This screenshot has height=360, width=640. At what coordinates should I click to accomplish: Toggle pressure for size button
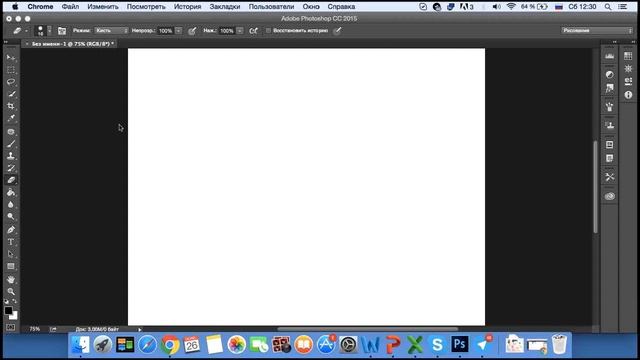coord(337,31)
